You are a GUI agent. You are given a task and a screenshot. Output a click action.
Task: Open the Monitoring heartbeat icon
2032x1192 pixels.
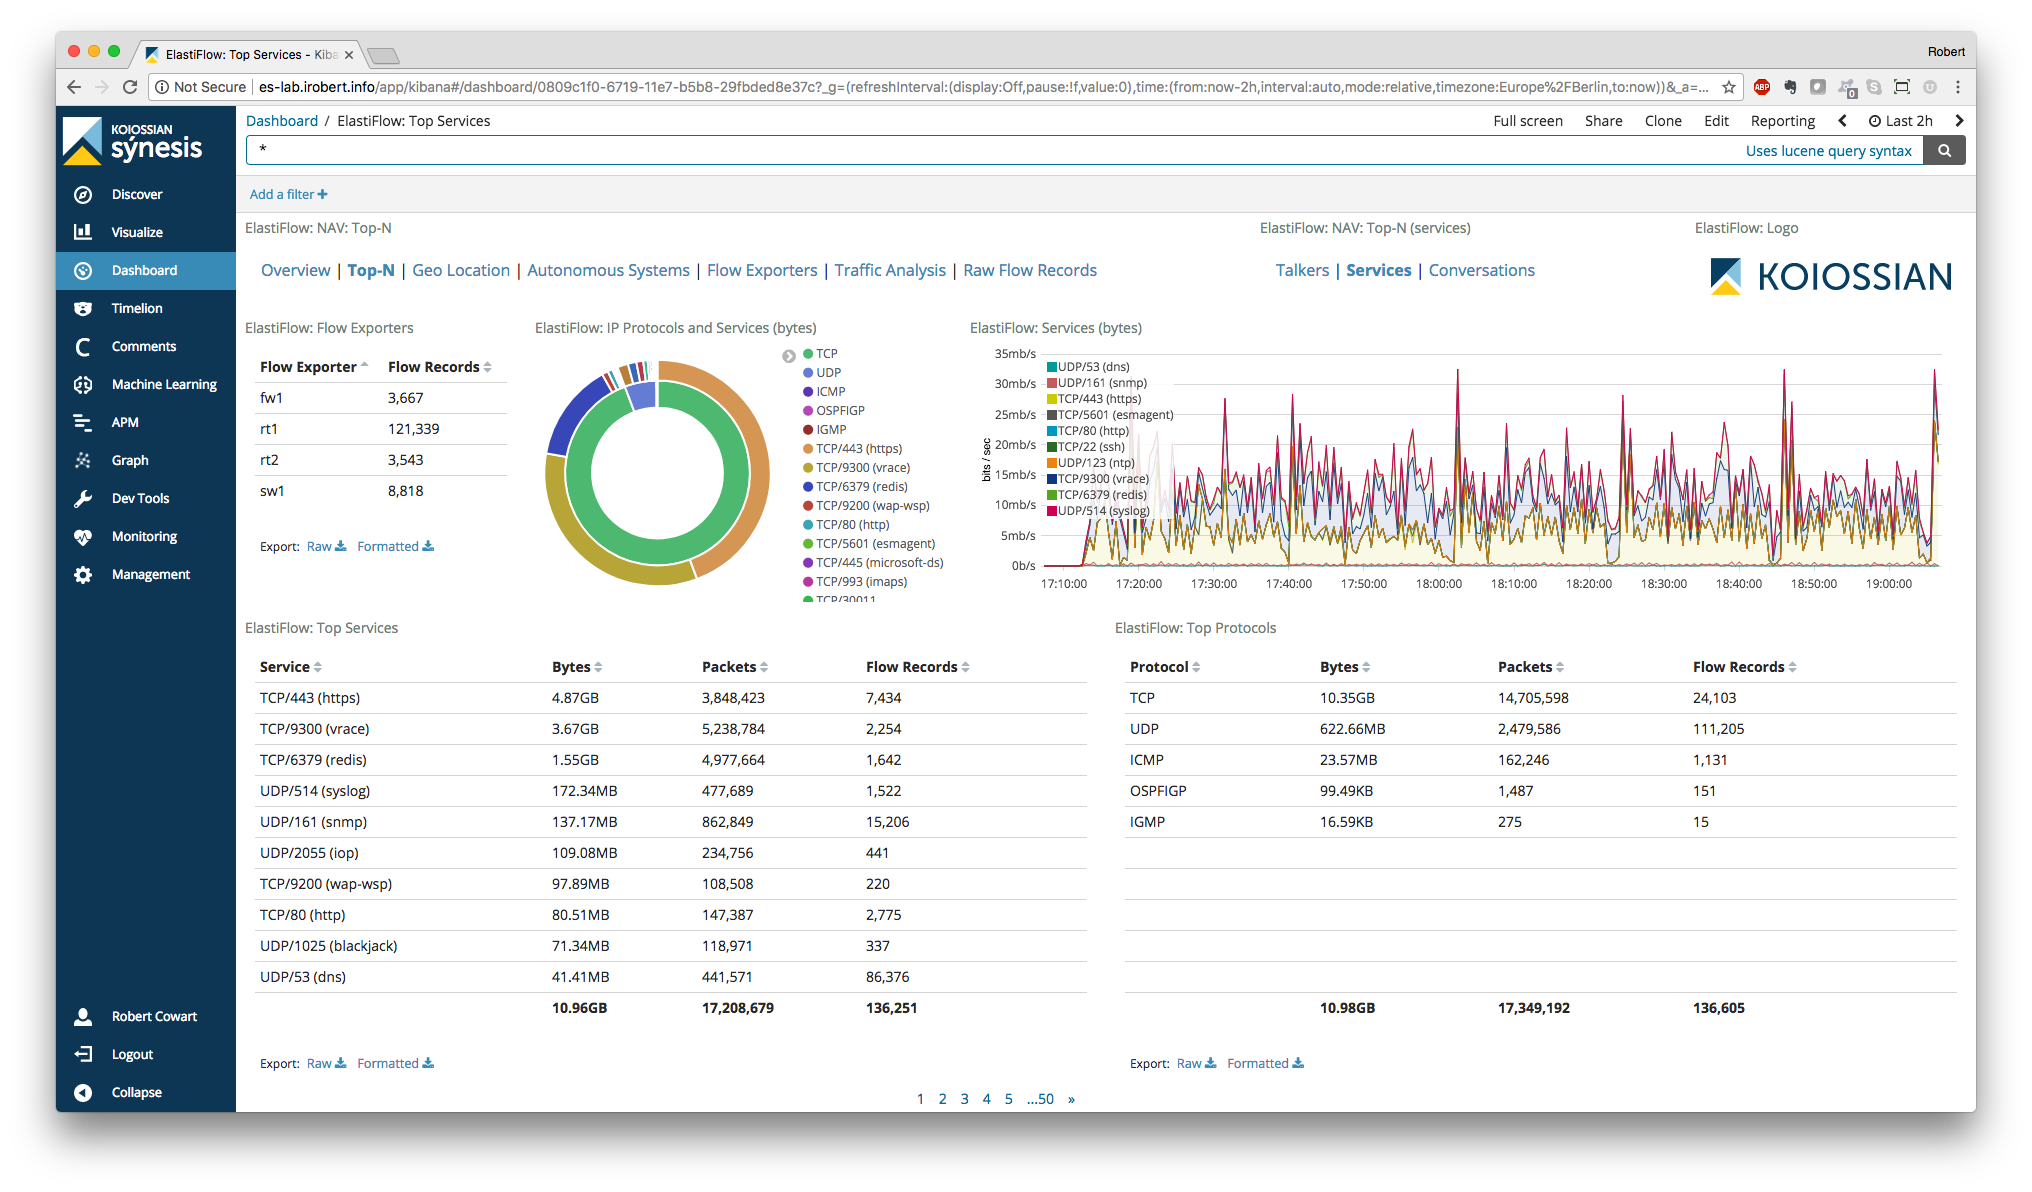tap(83, 537)
